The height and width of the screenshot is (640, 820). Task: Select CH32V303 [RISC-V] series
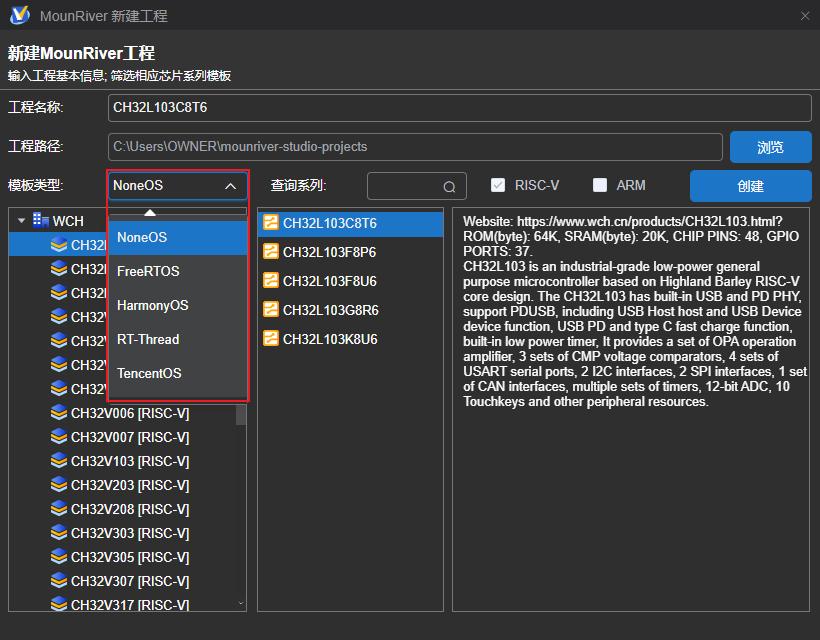point(130,533)
